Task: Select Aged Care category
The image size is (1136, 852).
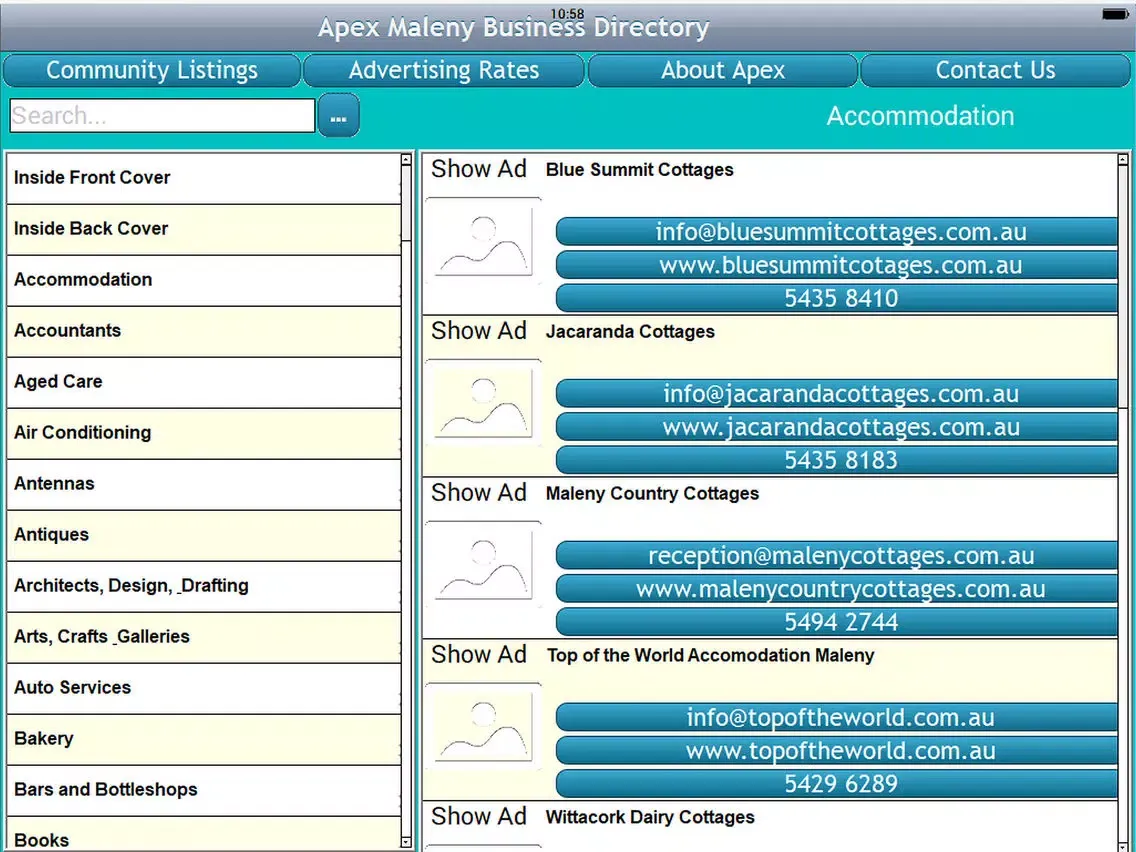Action: pyautogui.click(x=204, y=383)
